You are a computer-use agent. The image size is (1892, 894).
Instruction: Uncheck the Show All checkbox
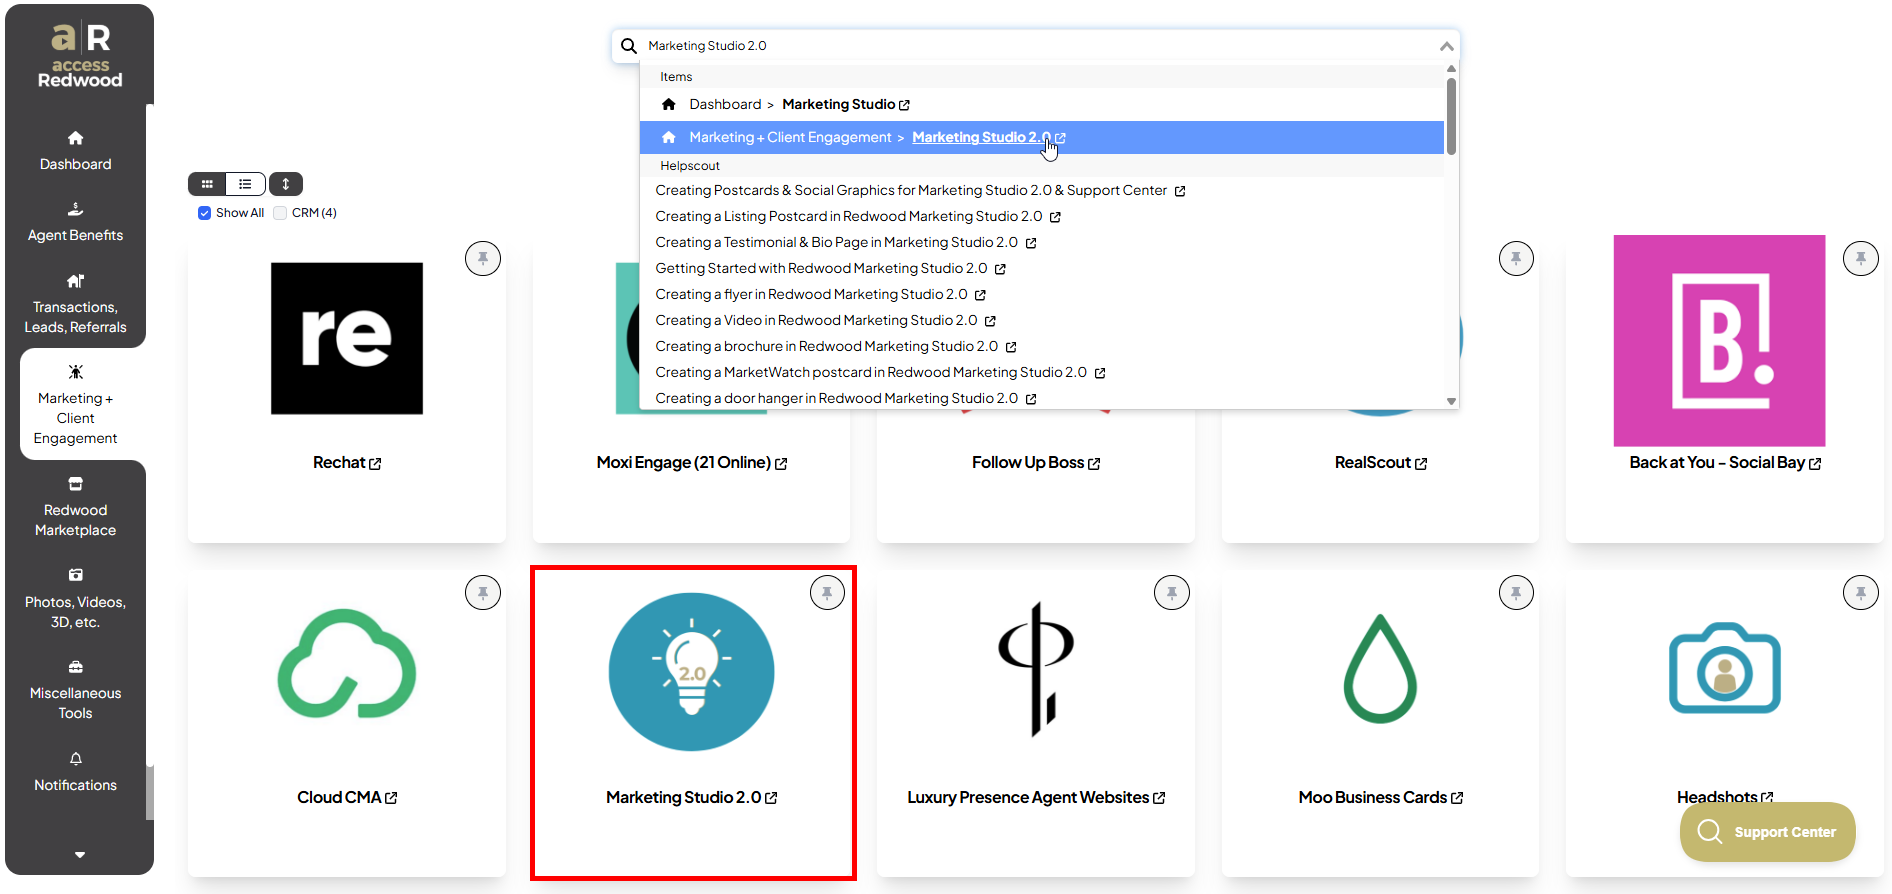coord(204,213)
